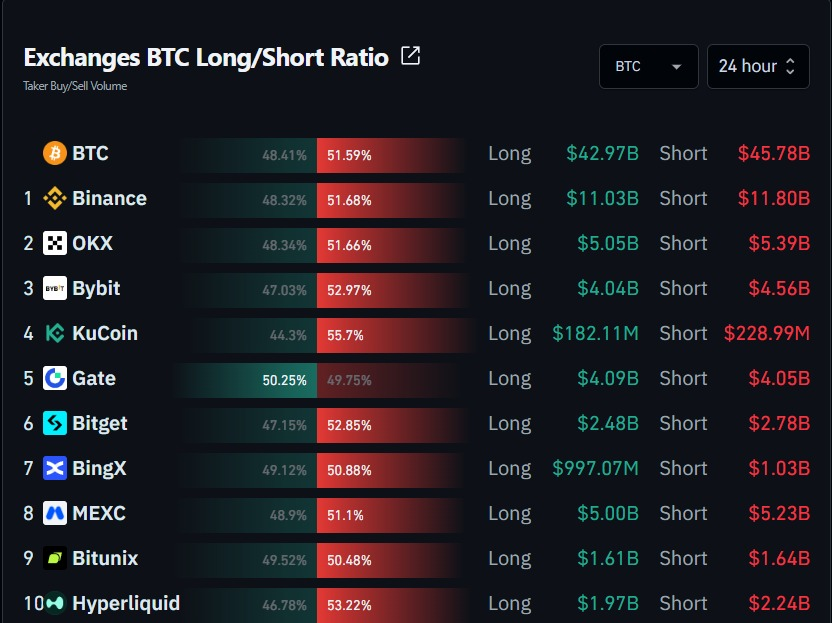Click the Bitunix logo icon
This screenshot has height=623, width=832.
[55, 558]
